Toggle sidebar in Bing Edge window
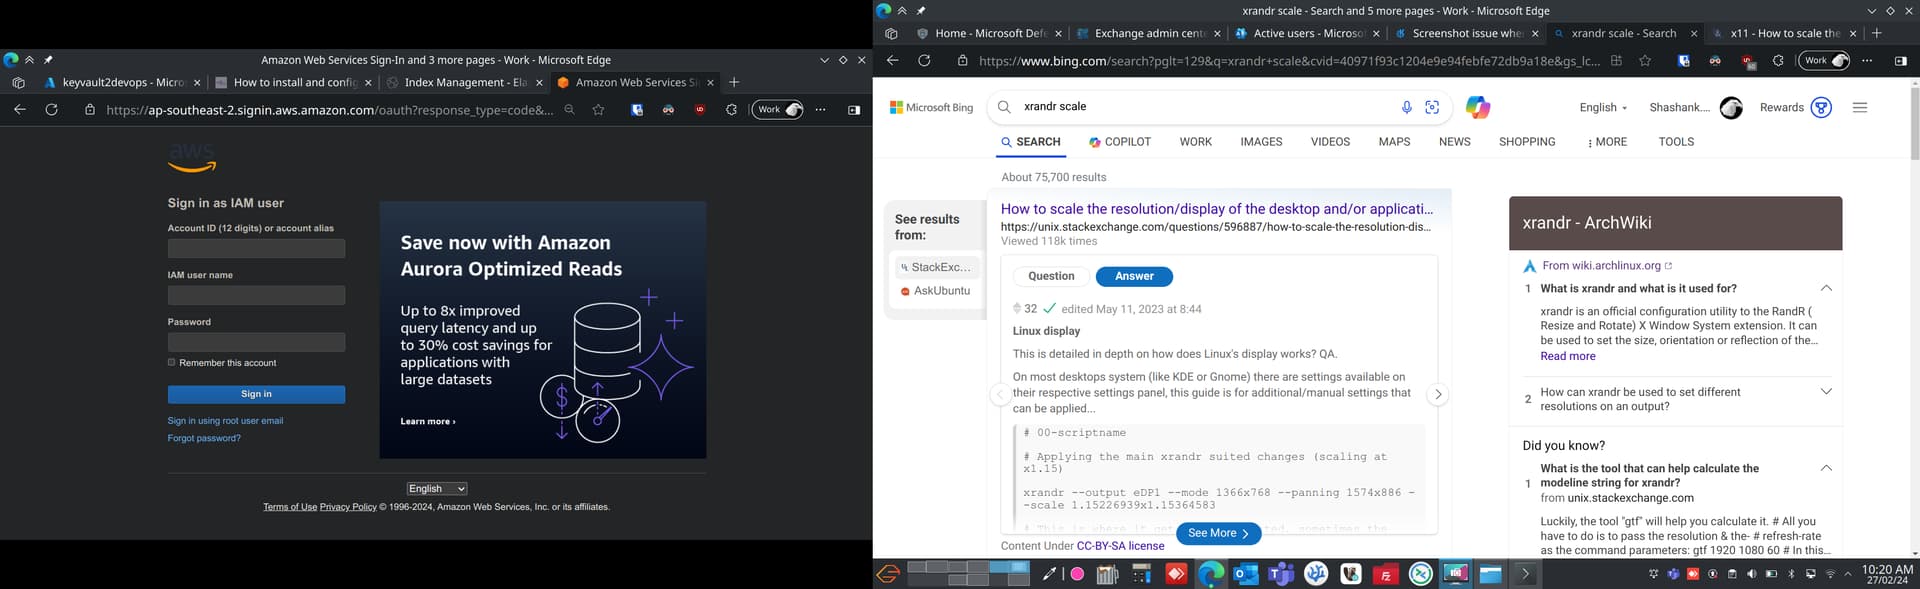This screenshot has height=589, width=1920. coord(1900,61)
